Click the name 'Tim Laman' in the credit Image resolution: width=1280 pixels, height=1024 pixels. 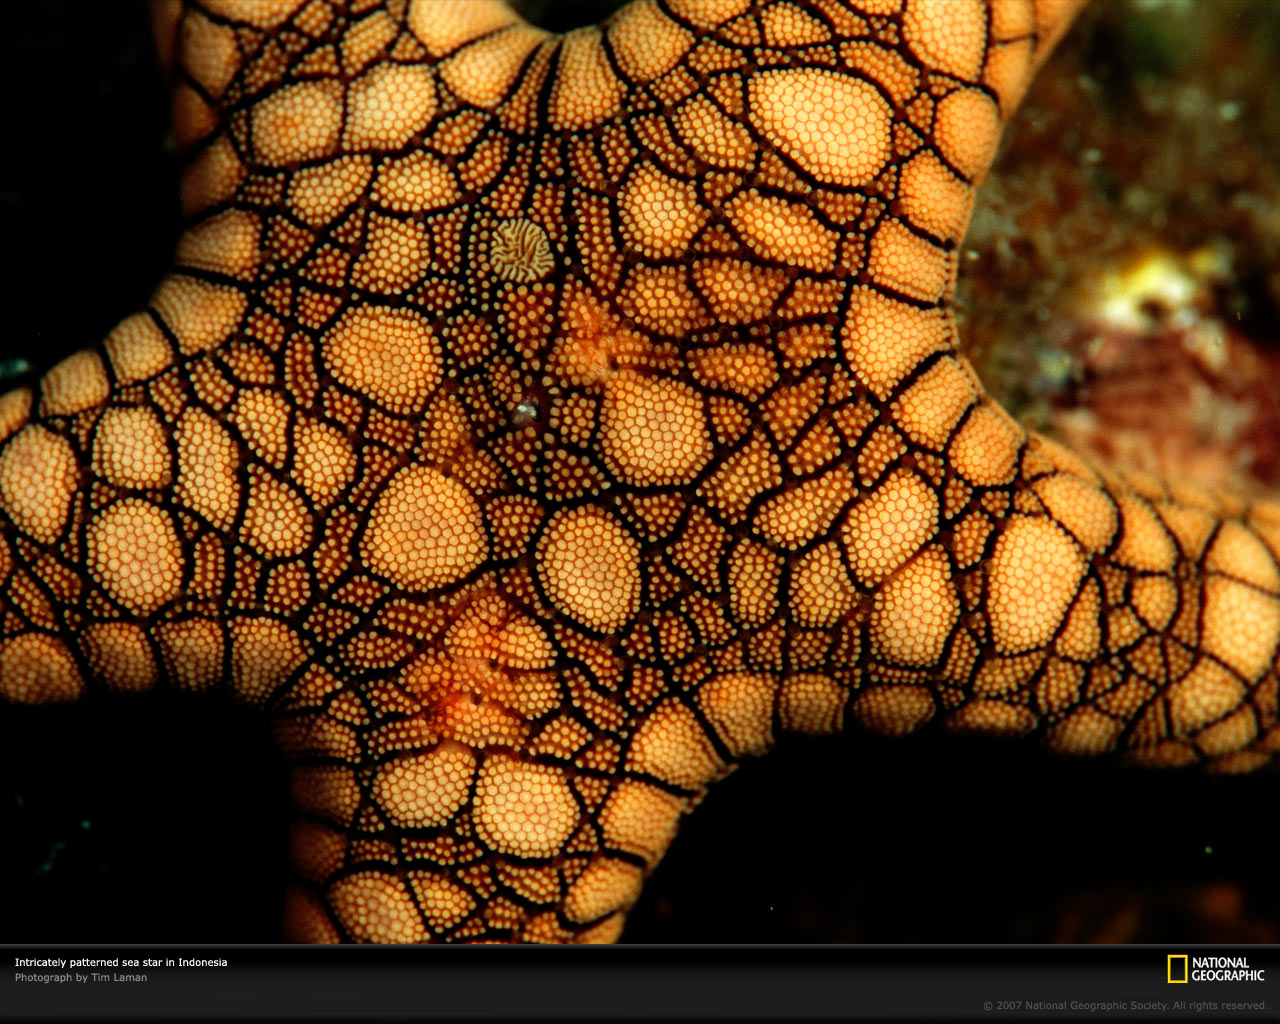119,977
